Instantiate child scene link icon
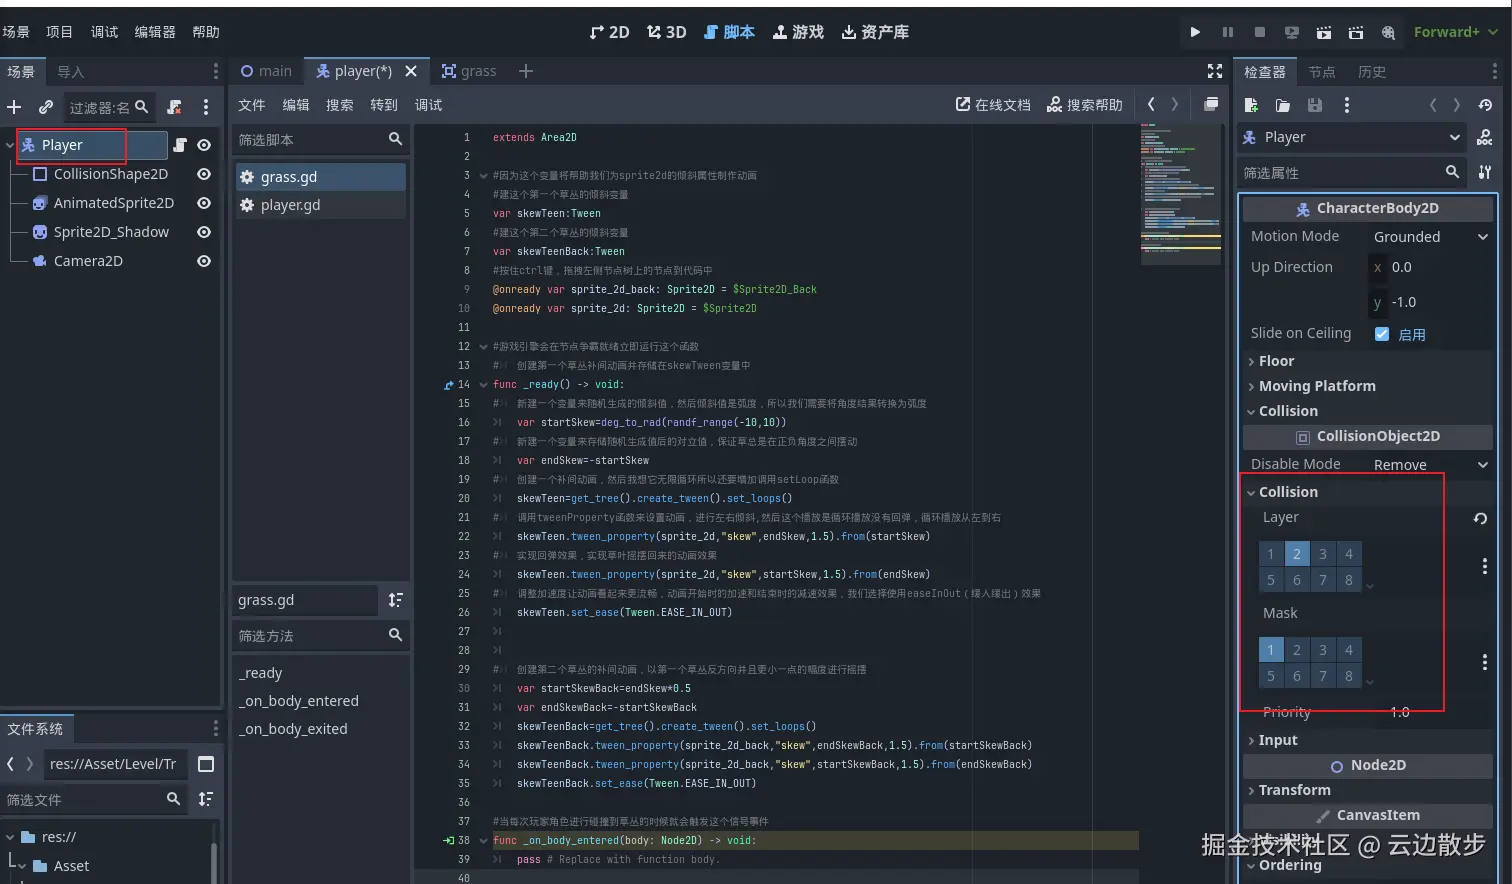The width and height of the screenshot is (1512, 884). point(46,107)
